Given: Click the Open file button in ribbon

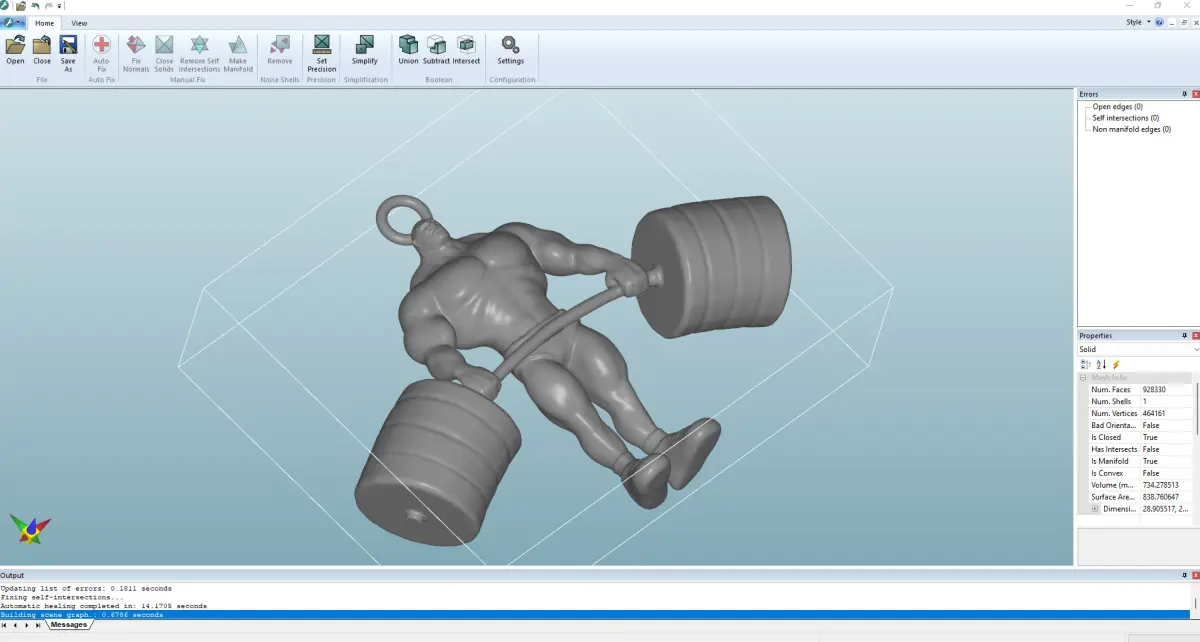Looking at the screenshot, I should pyautogui.click(x=16, y=51).
